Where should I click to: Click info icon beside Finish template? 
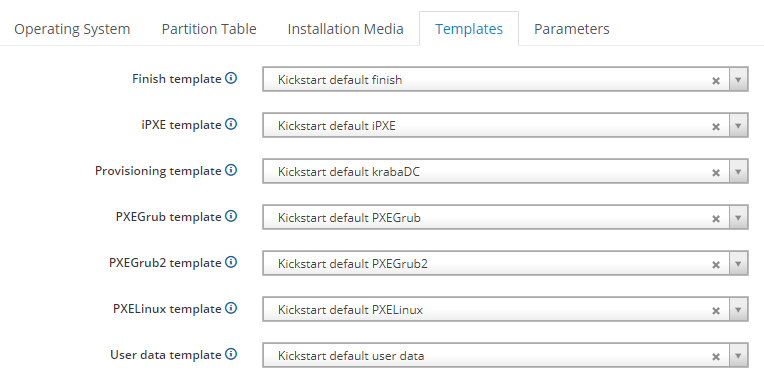coord(231,78)
